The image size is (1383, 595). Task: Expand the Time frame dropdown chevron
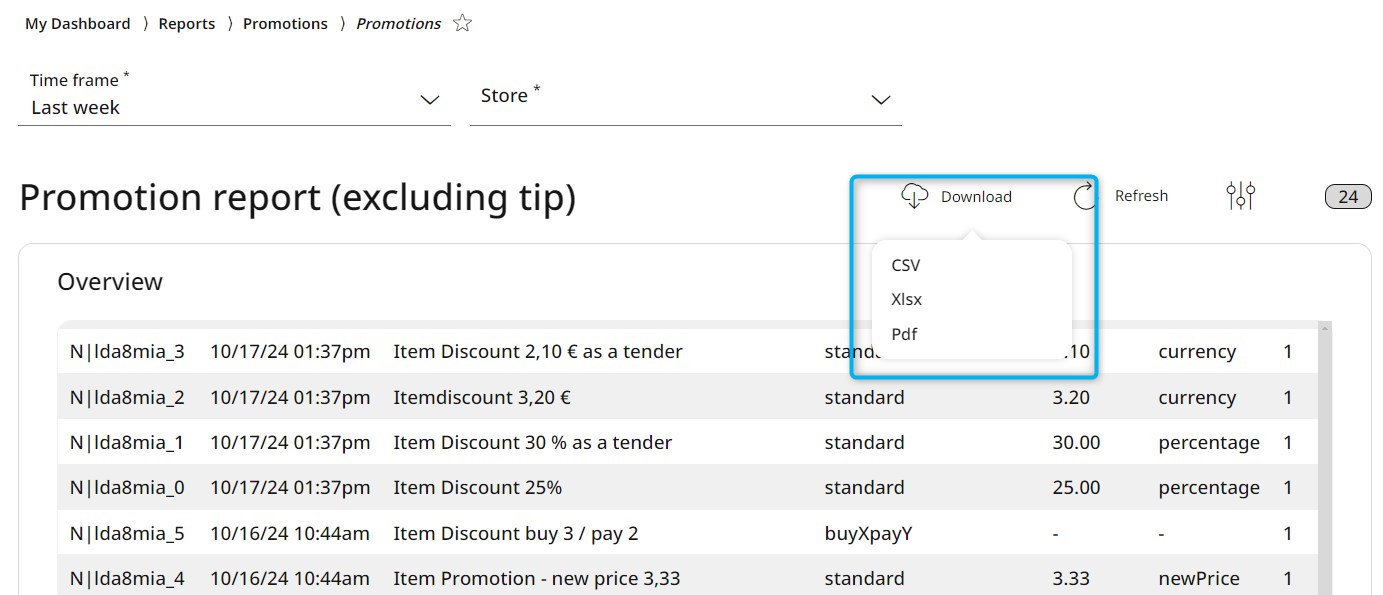(430, 100)
